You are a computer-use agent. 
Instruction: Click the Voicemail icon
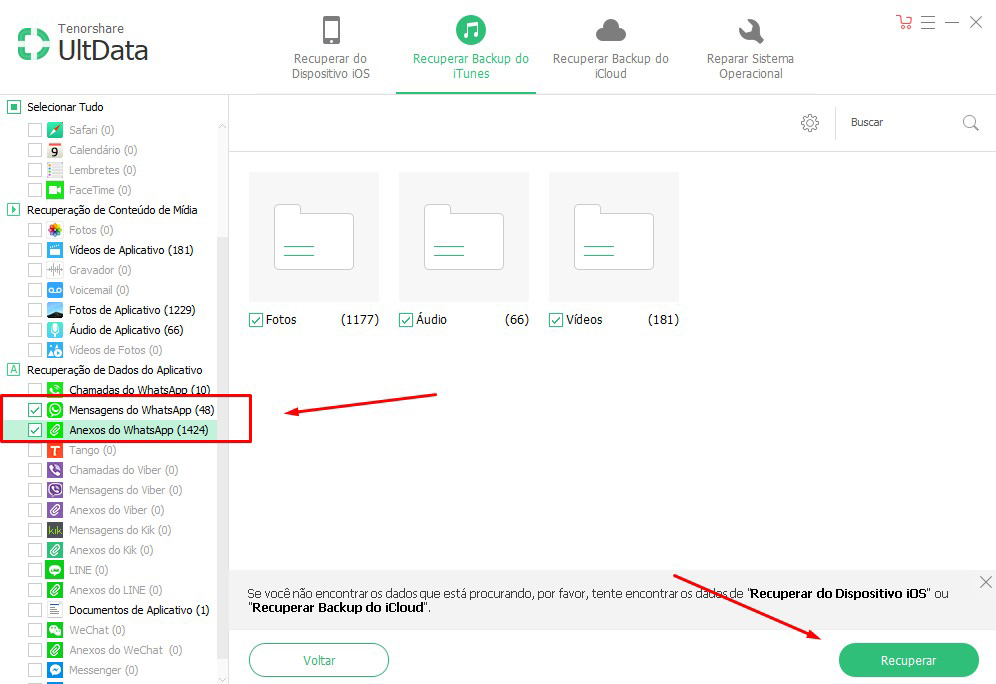click(x=55, y=290)
